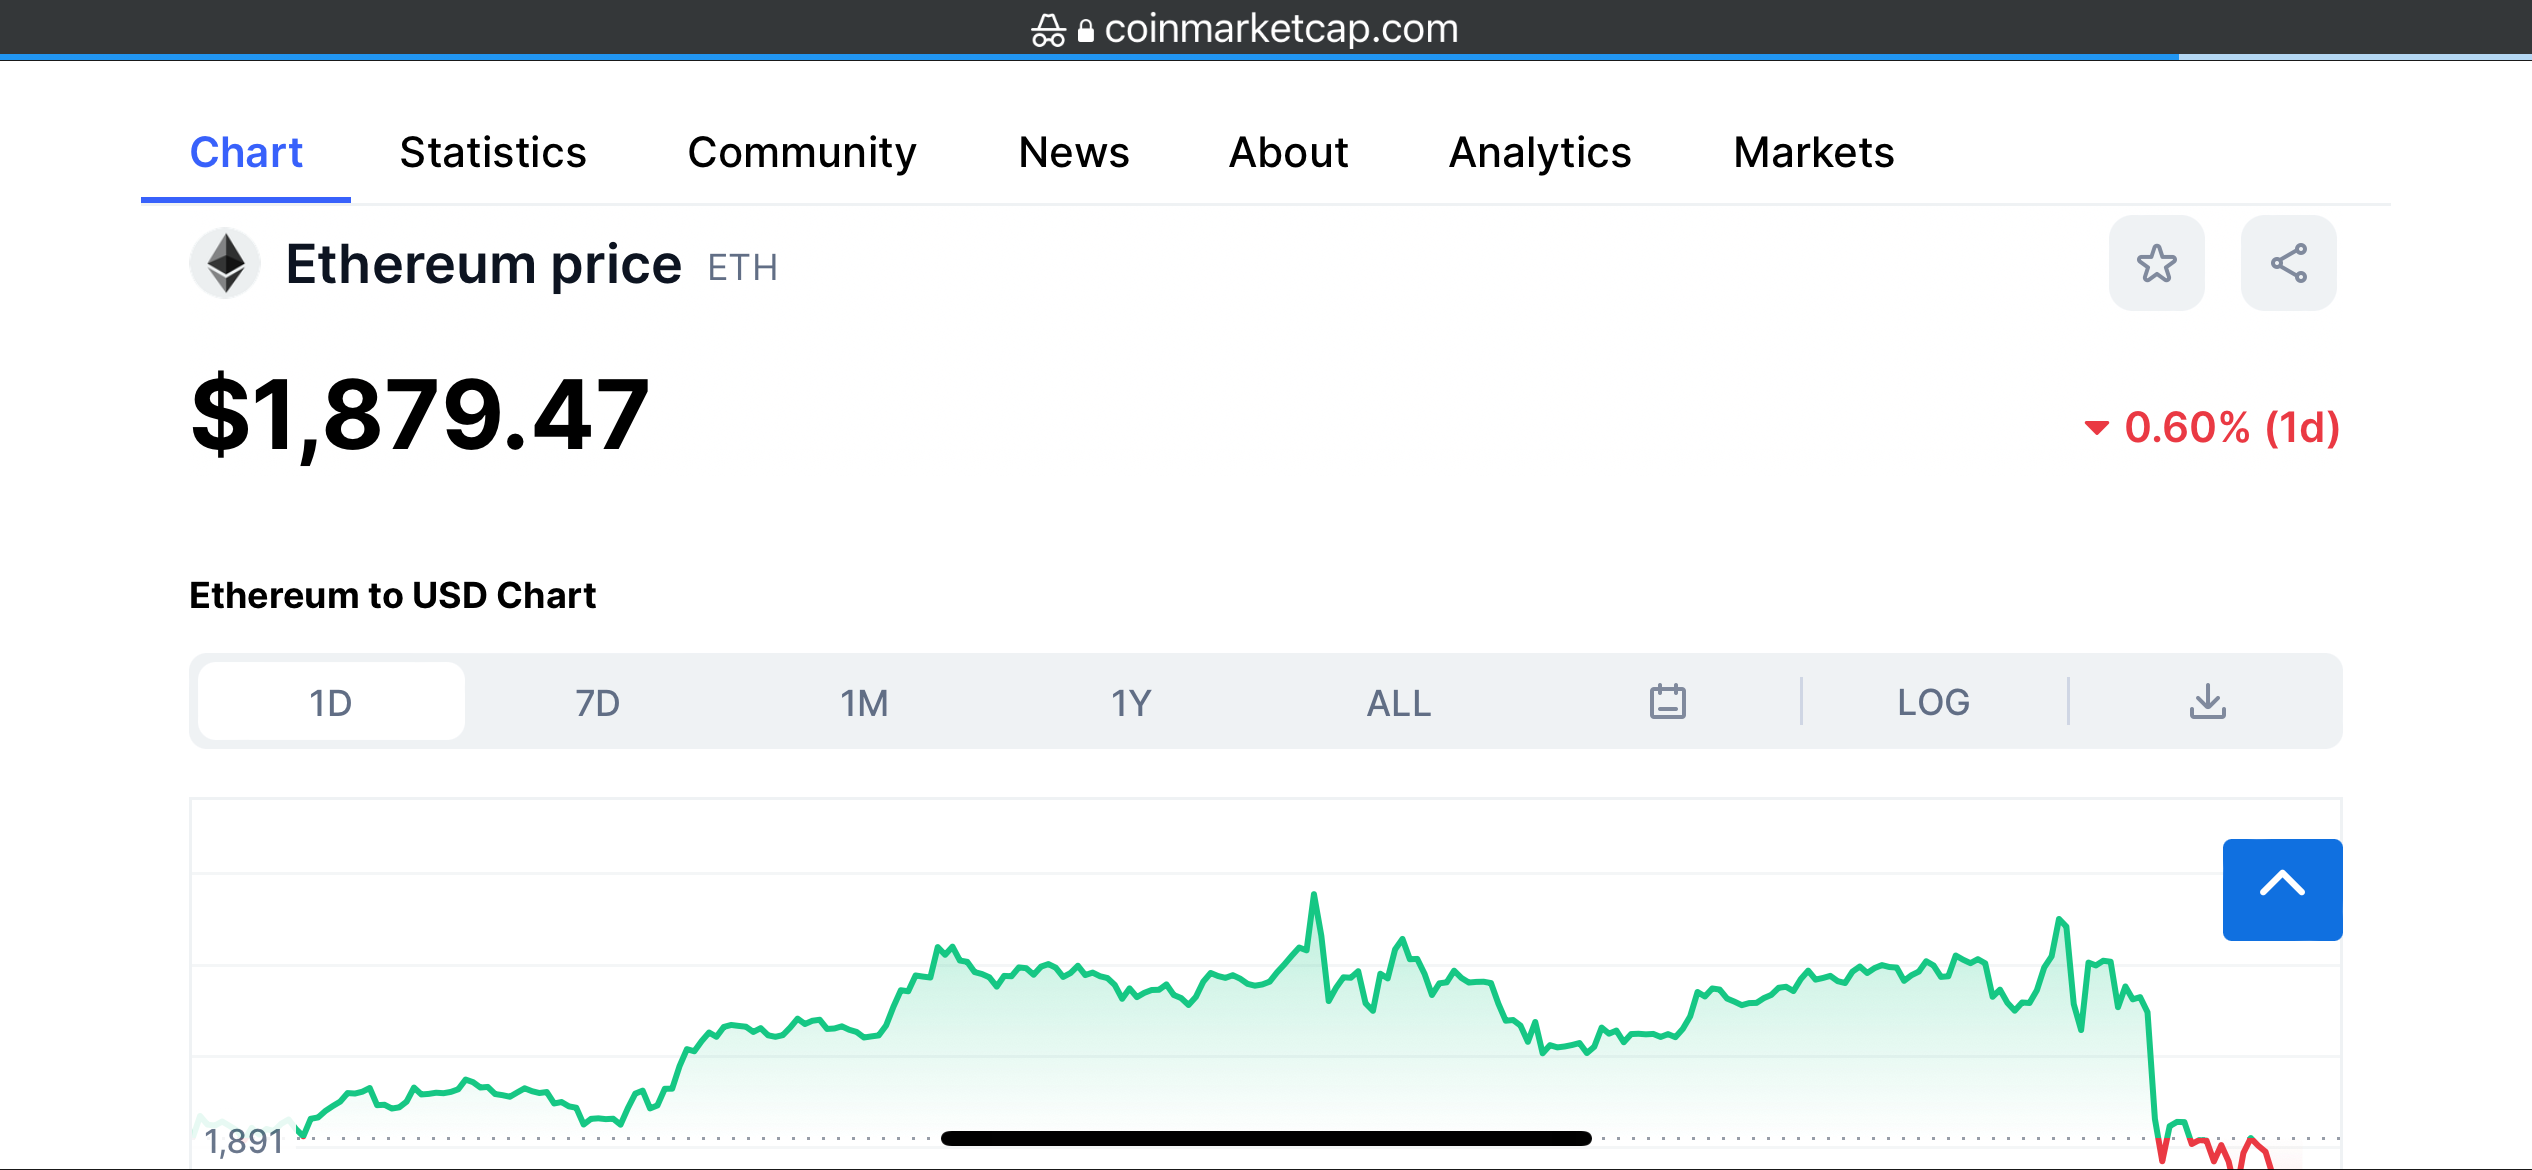Click the blue scroll-to-top arrow button
Image resolution: width=2532 pixels, height=1170 pixels.
click(2282, 889)
